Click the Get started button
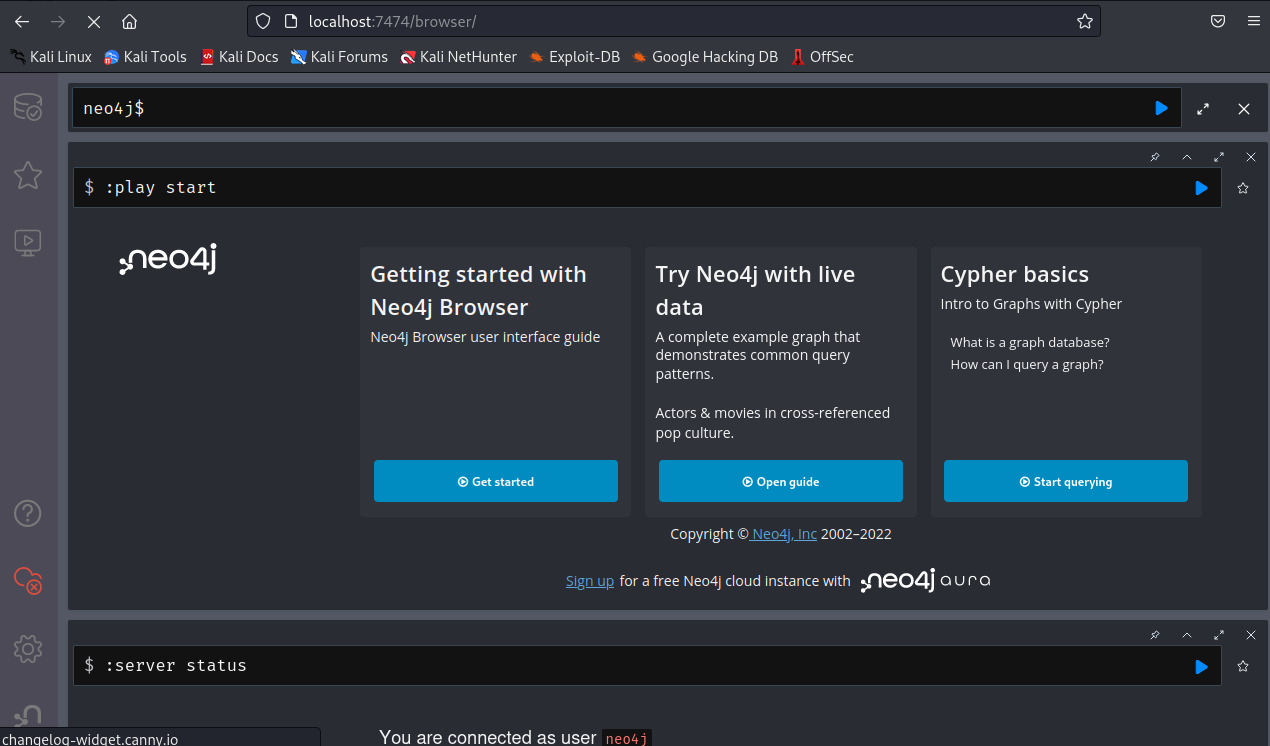This screenshot has height=746, width=1270. pos(495,481)
